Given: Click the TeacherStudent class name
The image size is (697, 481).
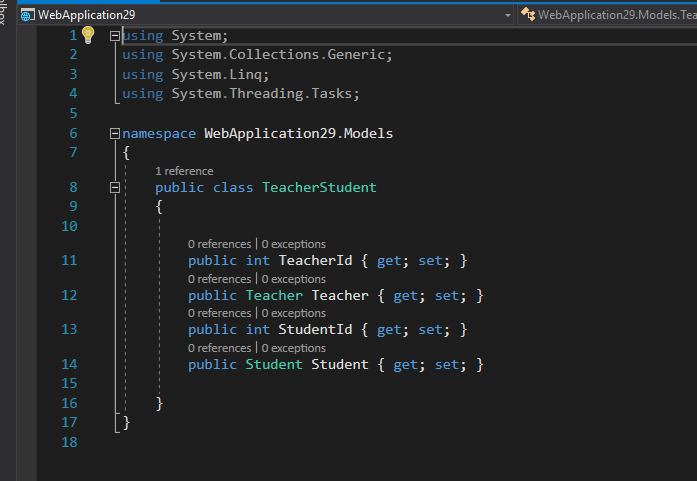Looking at the screenshot, I should pyautogui.click(x=319, y=187).
